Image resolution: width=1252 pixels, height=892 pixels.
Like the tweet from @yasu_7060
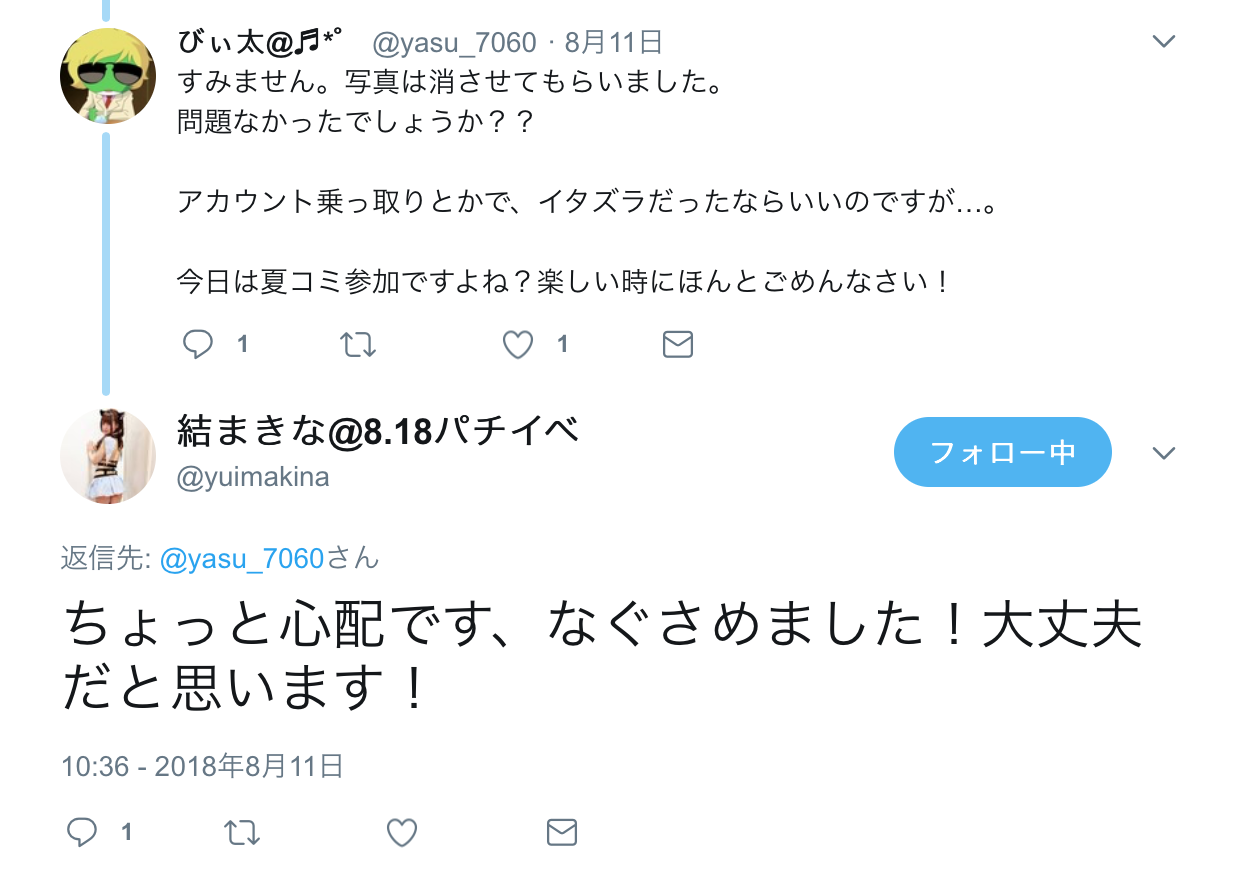point(517,345)
